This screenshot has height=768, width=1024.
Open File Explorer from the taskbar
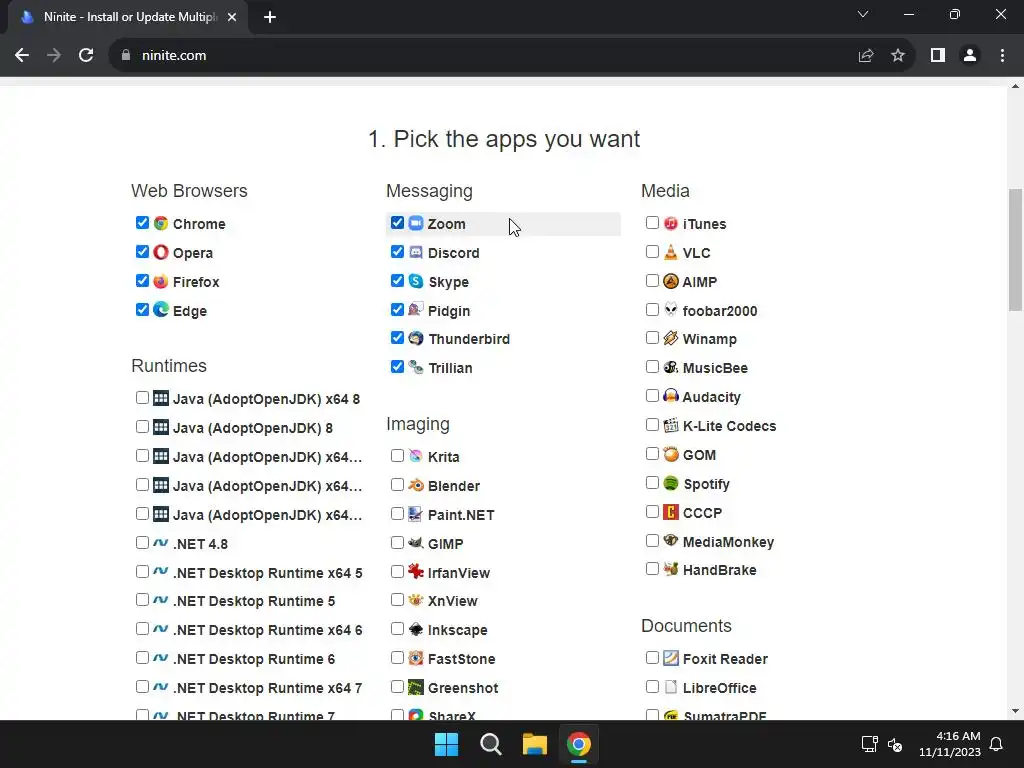coord(535,744)
